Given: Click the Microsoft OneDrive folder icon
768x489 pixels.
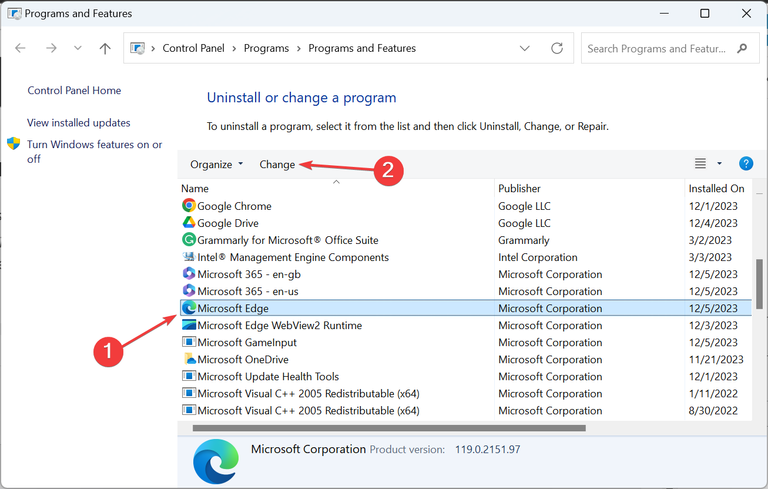Looking at the screenshot, I should pyautogui.click(x=189, y=359).
